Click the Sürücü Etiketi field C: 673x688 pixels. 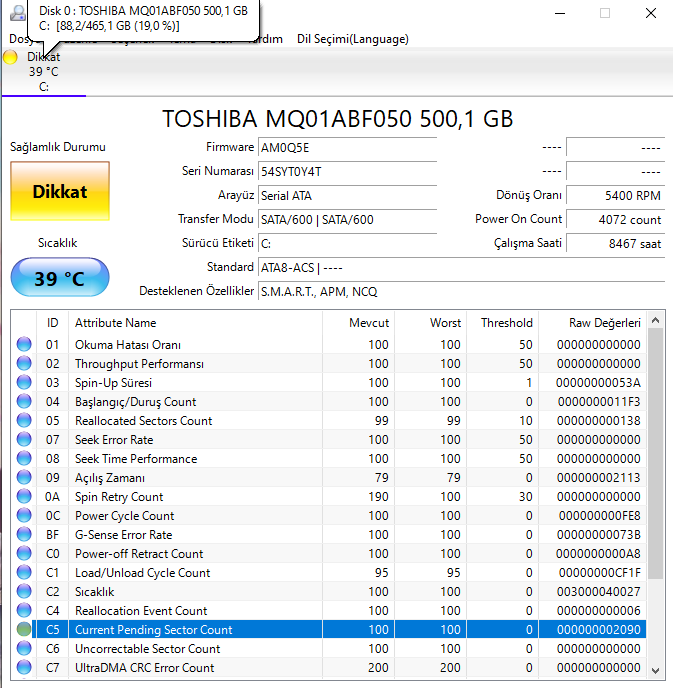point(347,244)
